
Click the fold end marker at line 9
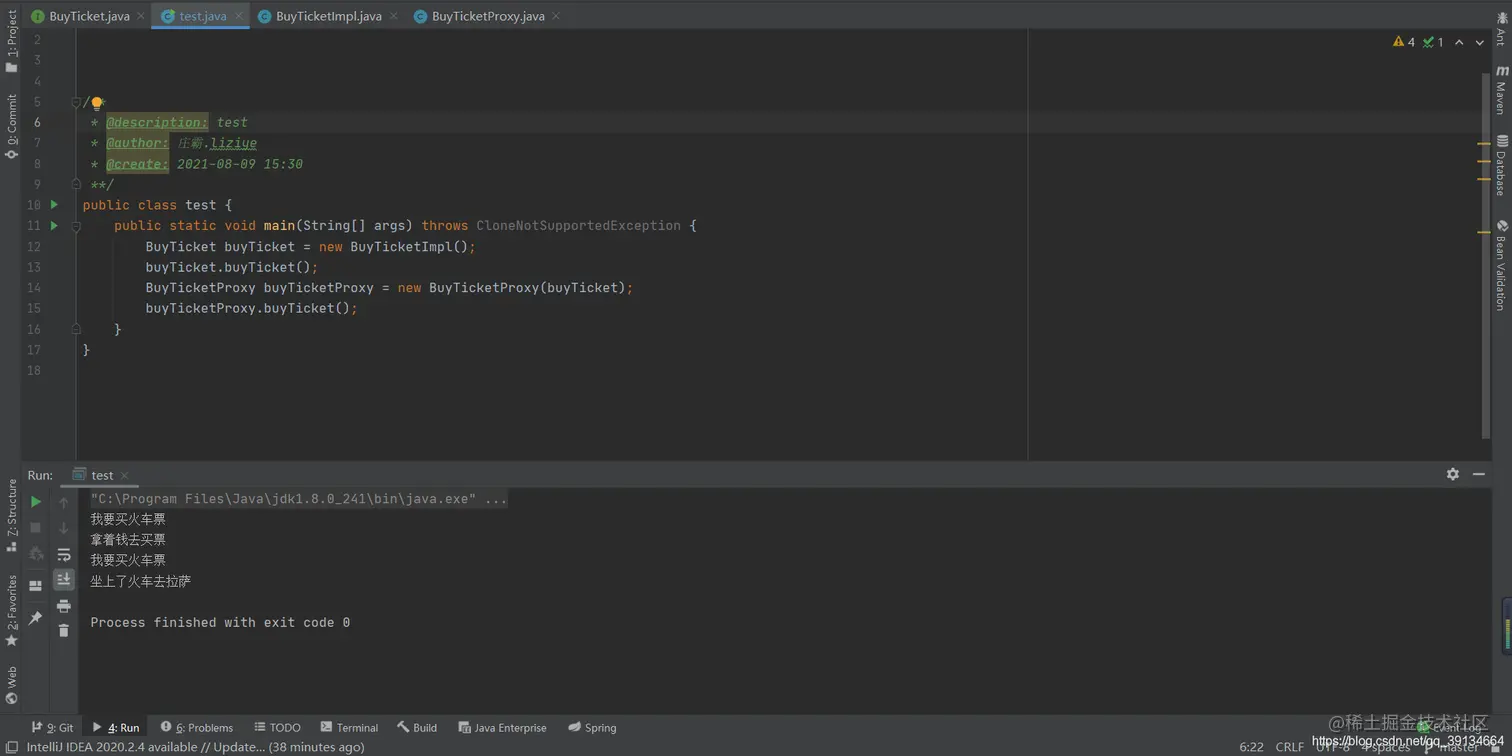tap(76, 184)
